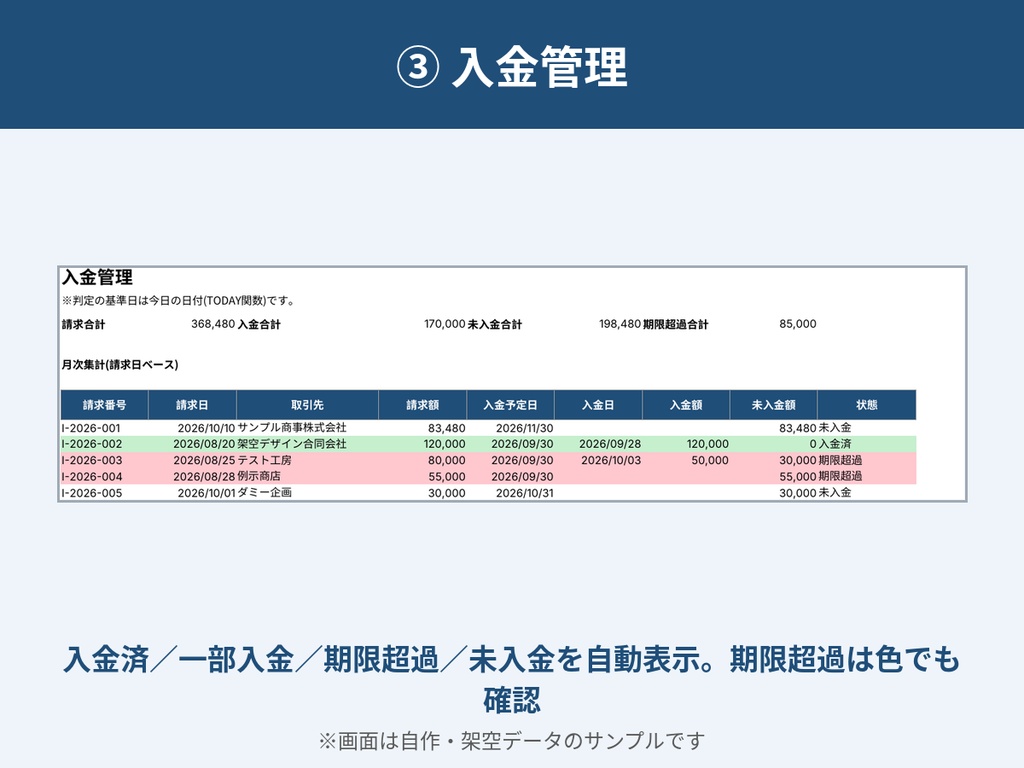Click the 請求合計 total value 368,480
1024x768 pixels.
coord(213,324)
